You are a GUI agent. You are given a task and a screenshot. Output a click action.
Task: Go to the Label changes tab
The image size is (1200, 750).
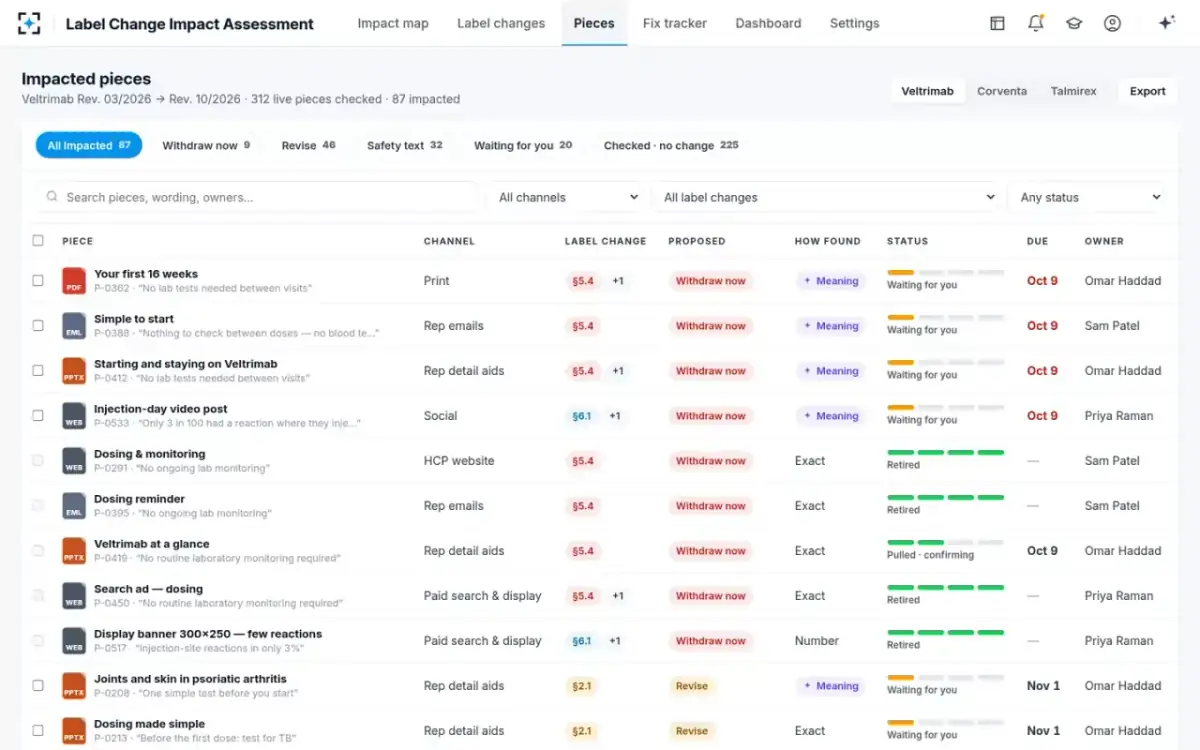point(501,23)
